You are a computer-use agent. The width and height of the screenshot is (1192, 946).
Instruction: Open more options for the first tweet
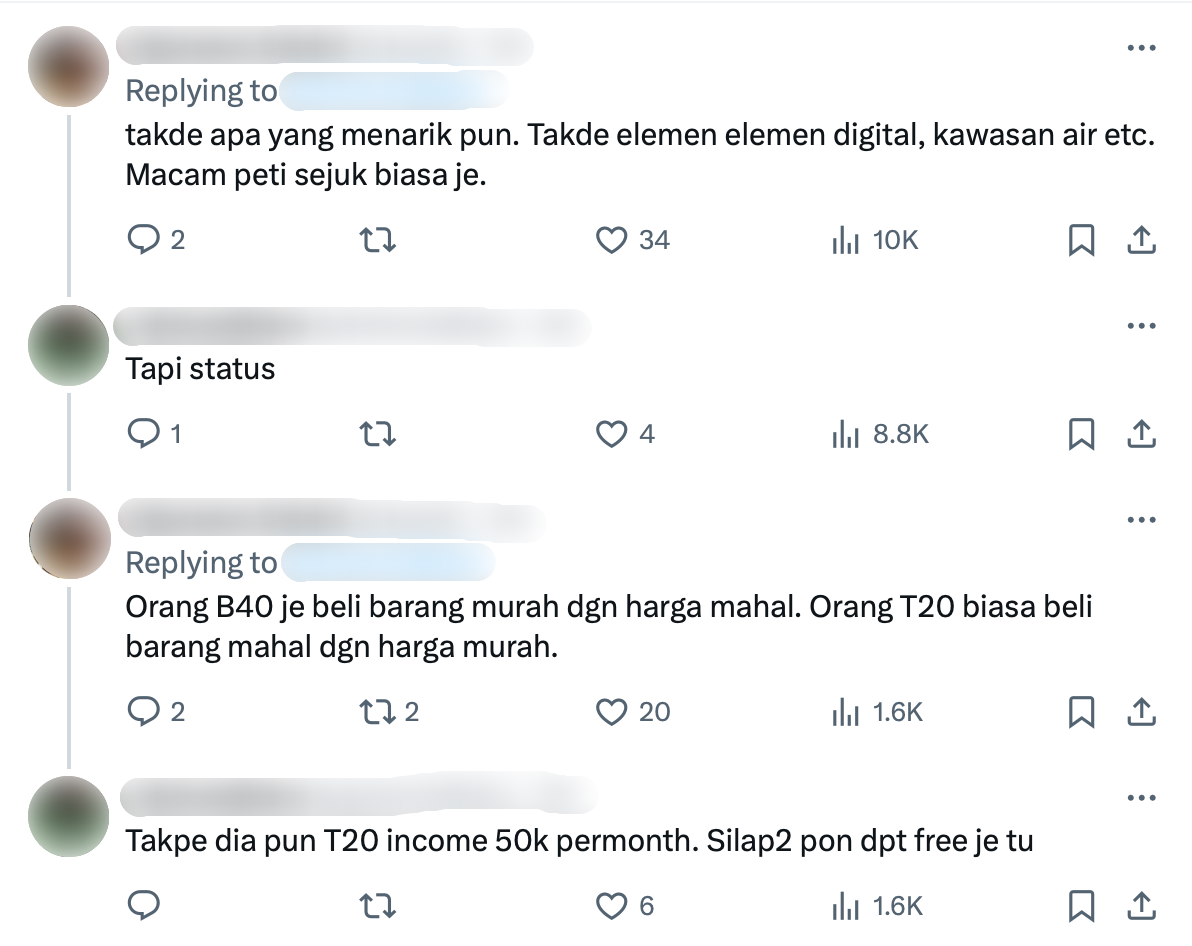[1141, 48]
